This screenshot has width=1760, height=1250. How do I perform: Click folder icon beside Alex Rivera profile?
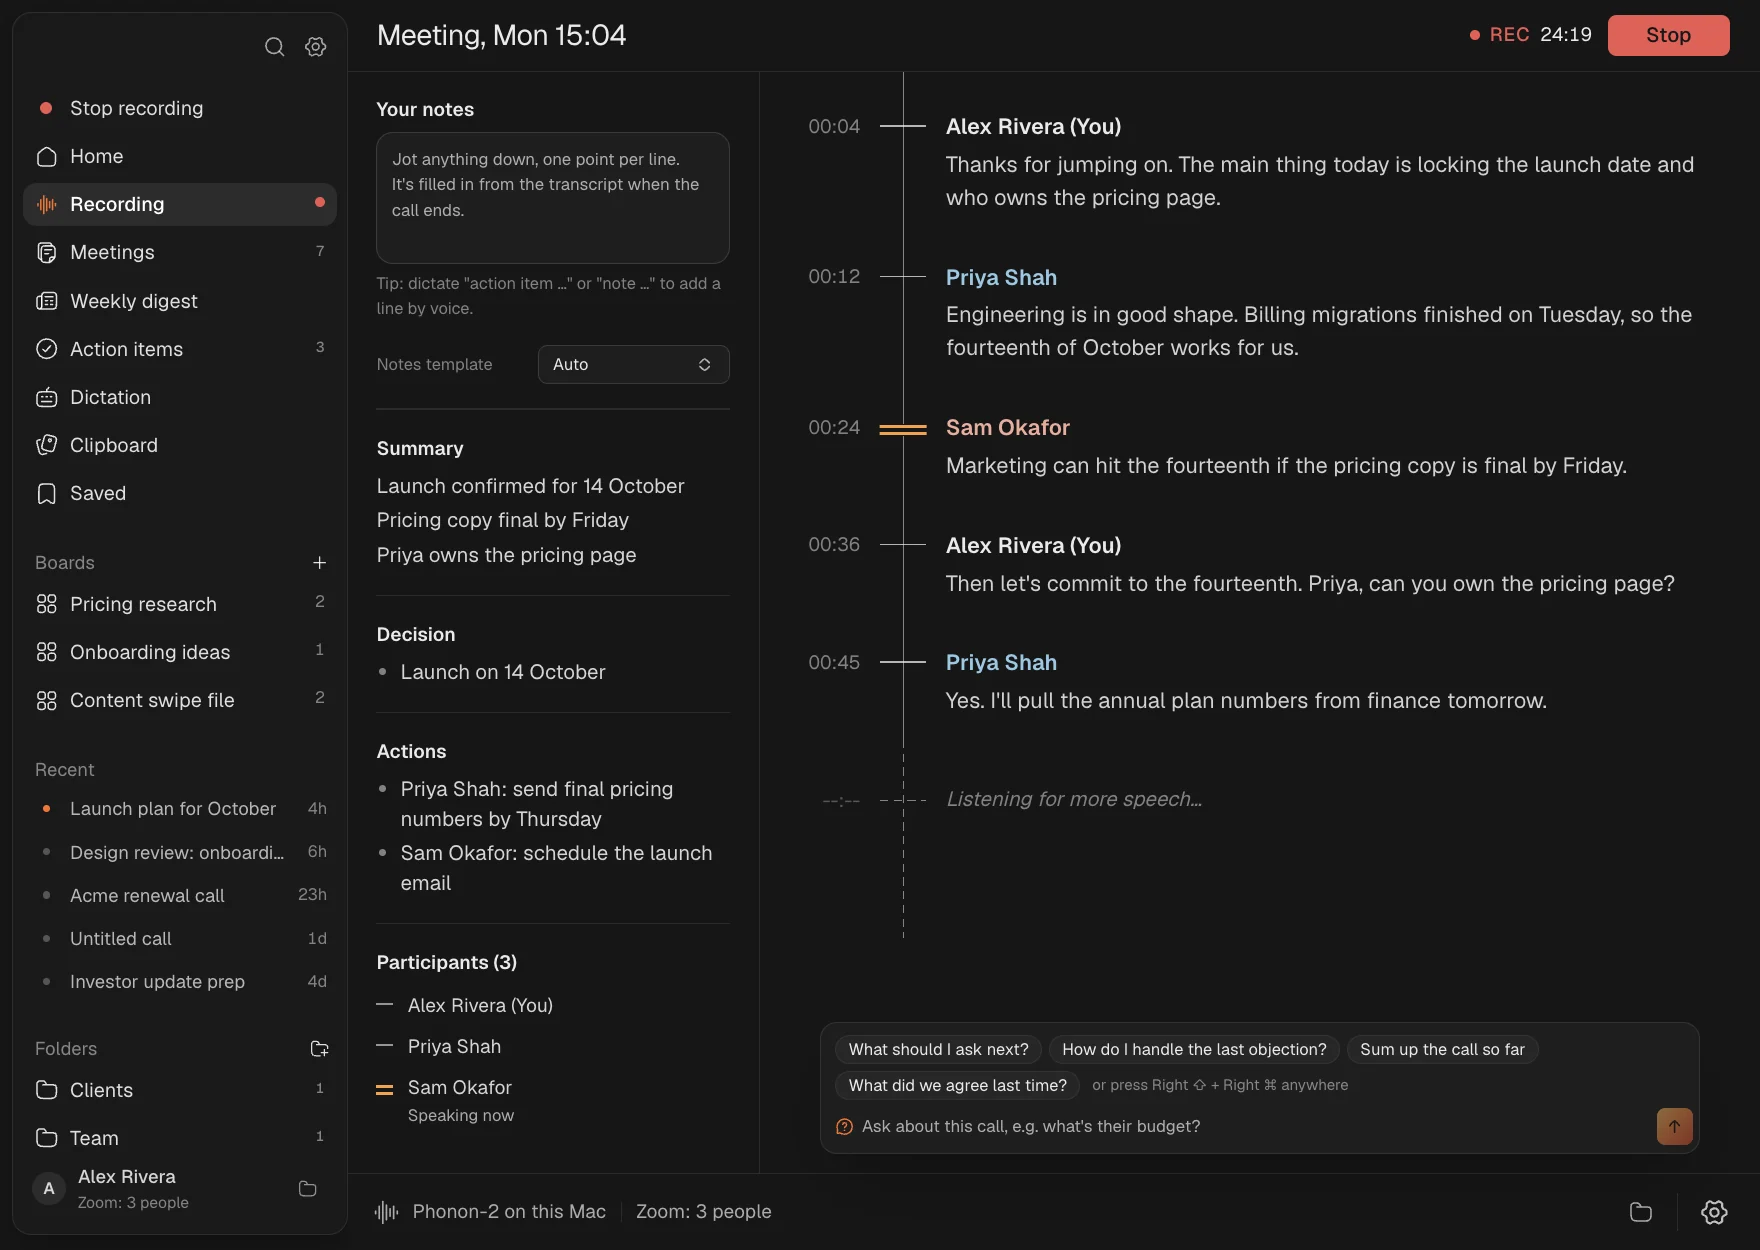pyautogui.click(x=308, y=1189)
